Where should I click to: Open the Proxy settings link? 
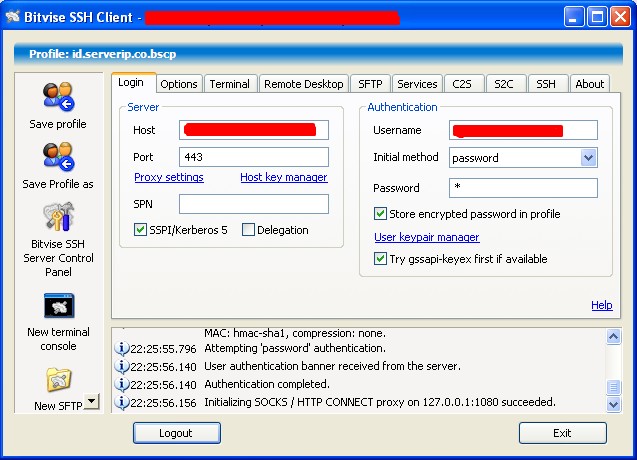pyautogui.click(x=169, y=177)
